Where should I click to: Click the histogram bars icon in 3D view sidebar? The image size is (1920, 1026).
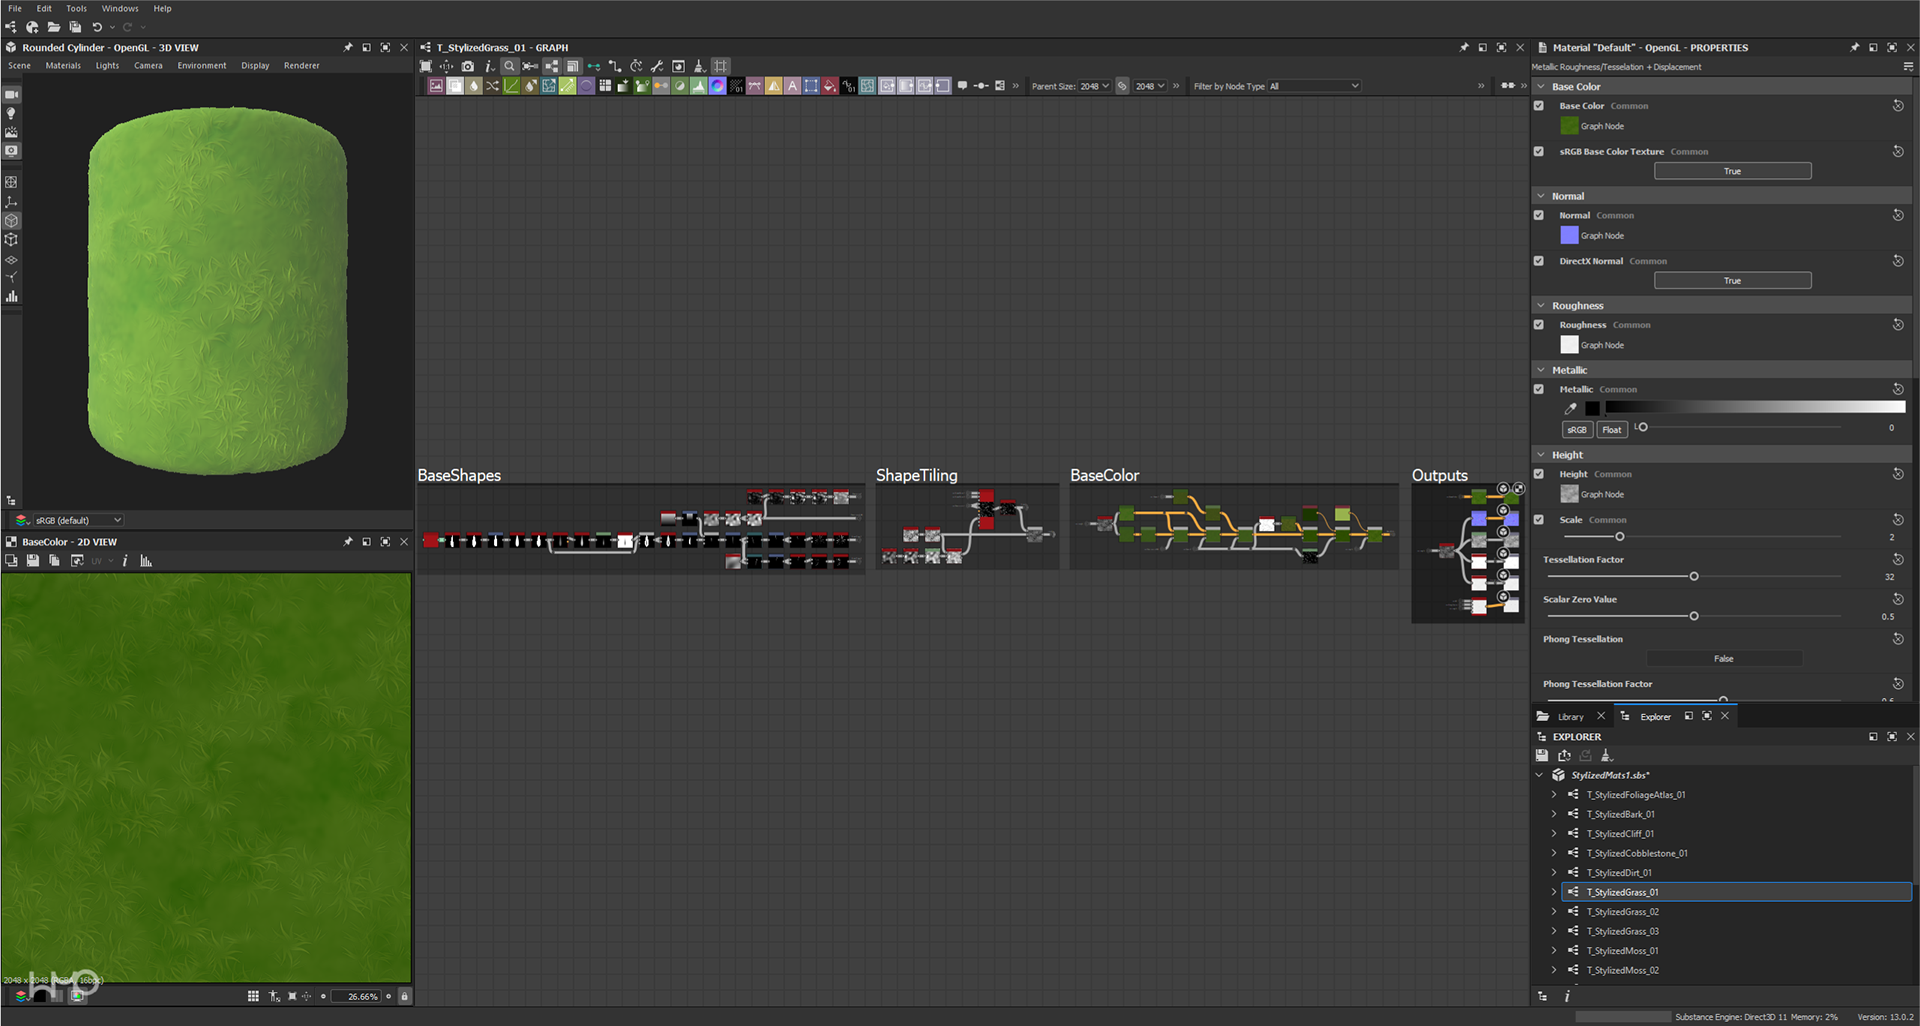[x=11, y=296]
